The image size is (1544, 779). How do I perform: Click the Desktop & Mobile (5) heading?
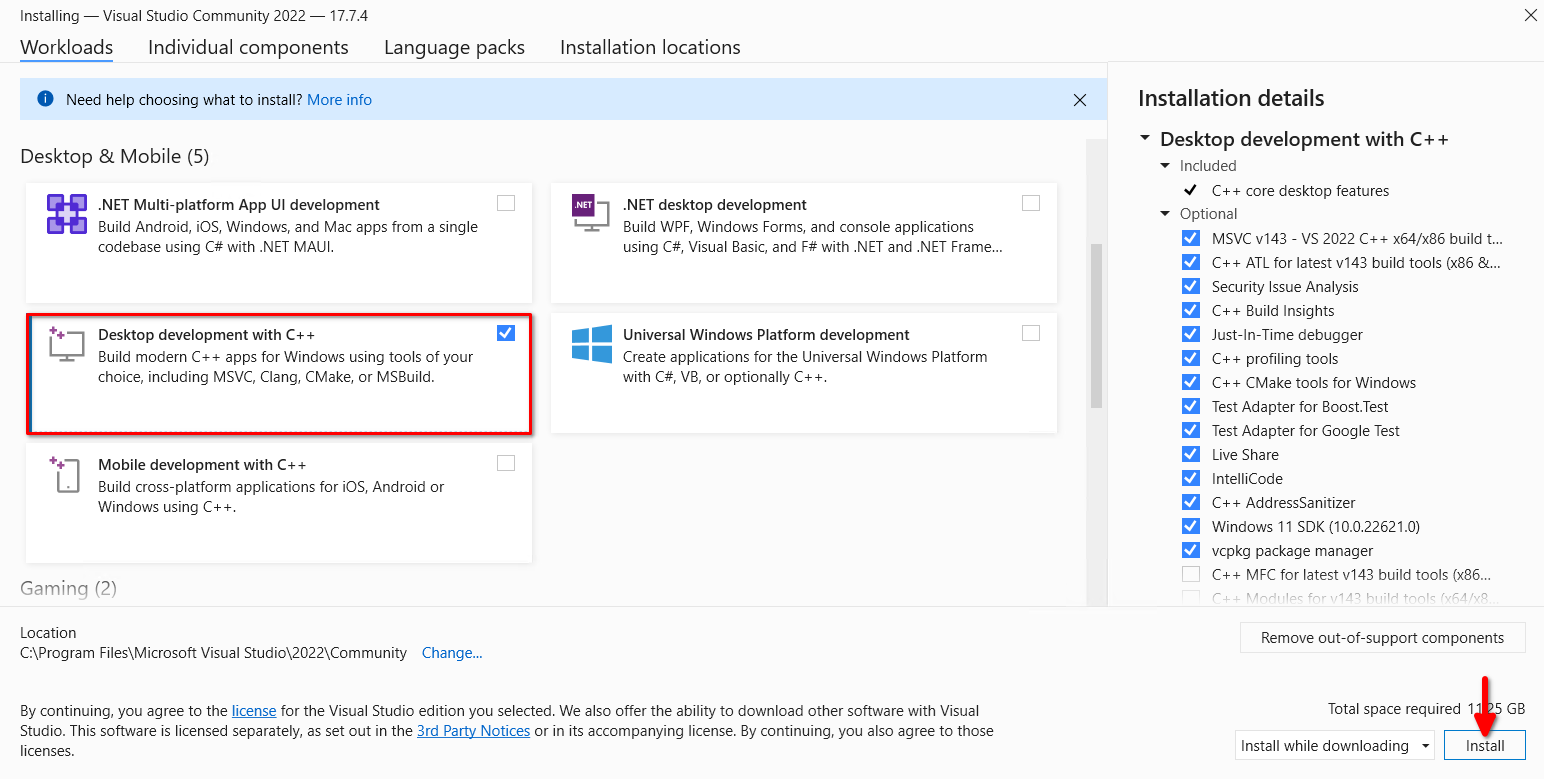[115, 156]
